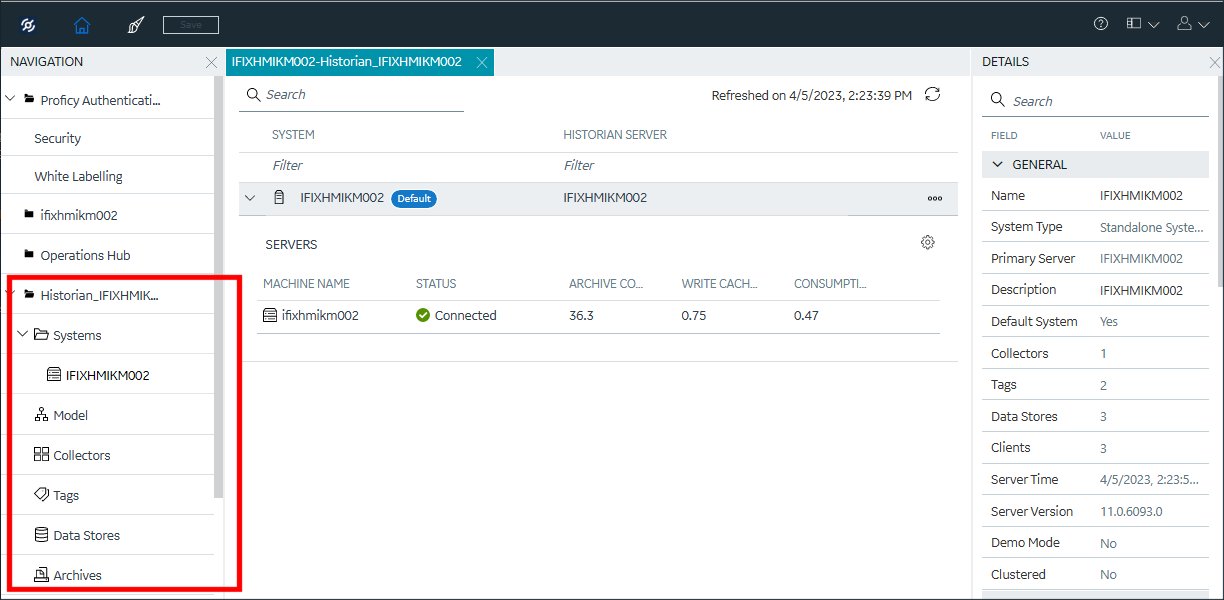1224x600 pixels.
Task: Click the green Connected status icon
Action: click(x=423, y=315)
